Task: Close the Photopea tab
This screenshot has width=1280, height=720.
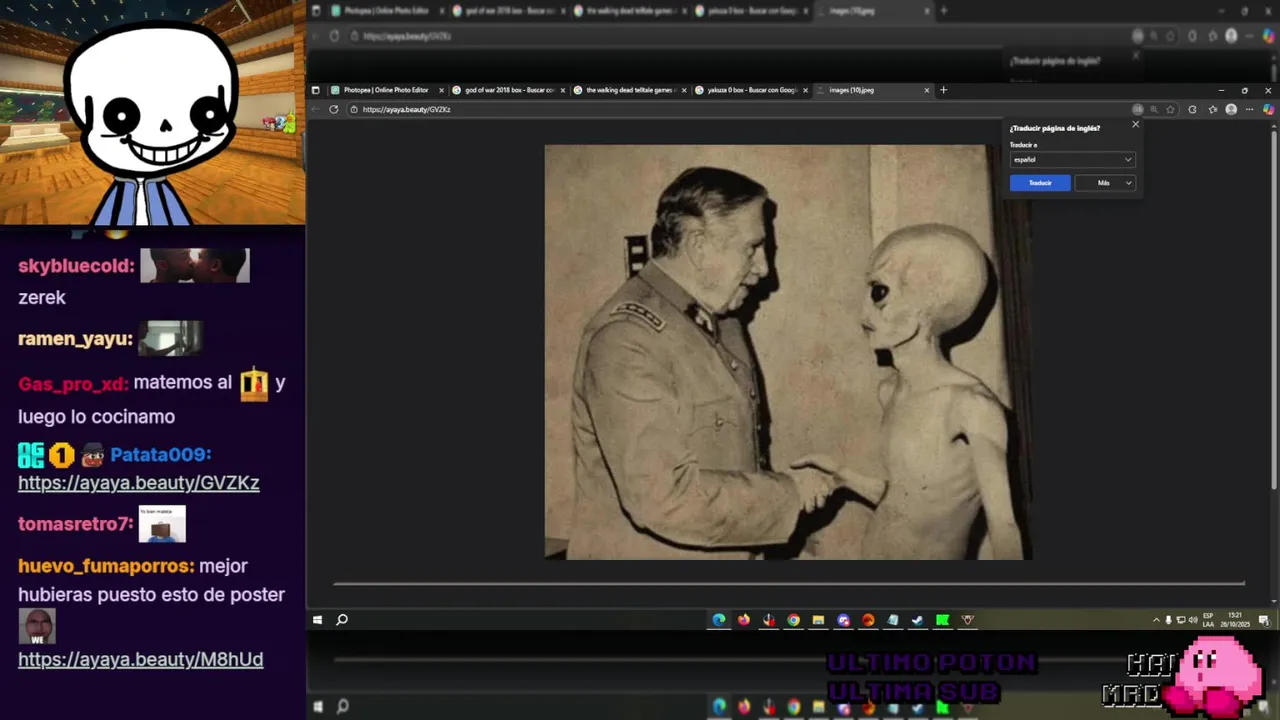Action: (441, 90)
